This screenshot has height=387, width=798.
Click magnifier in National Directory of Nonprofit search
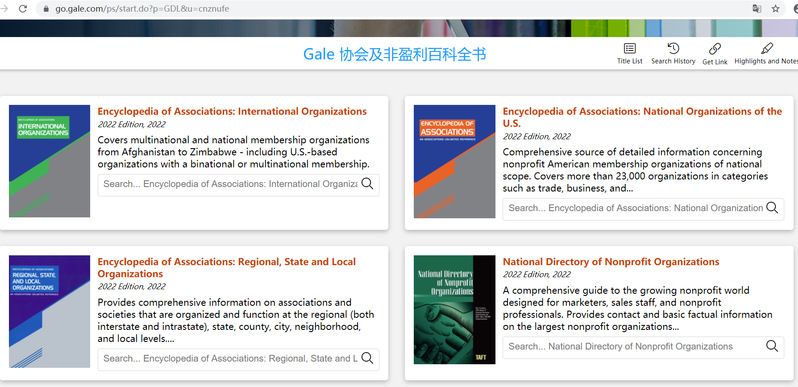(772, 346)
